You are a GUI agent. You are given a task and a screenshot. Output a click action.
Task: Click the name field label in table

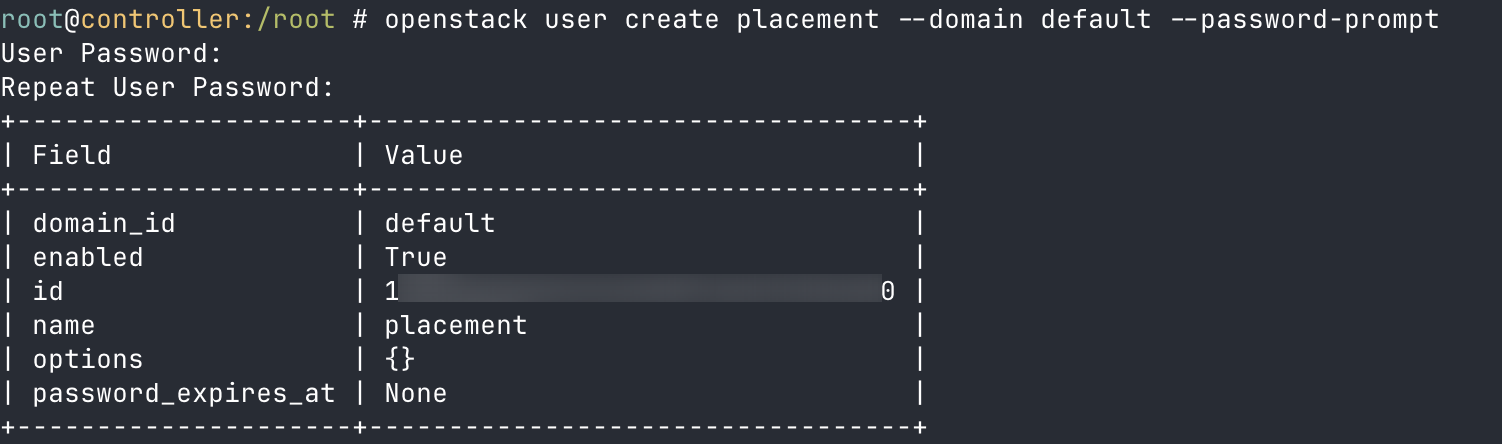pos(64,325)
